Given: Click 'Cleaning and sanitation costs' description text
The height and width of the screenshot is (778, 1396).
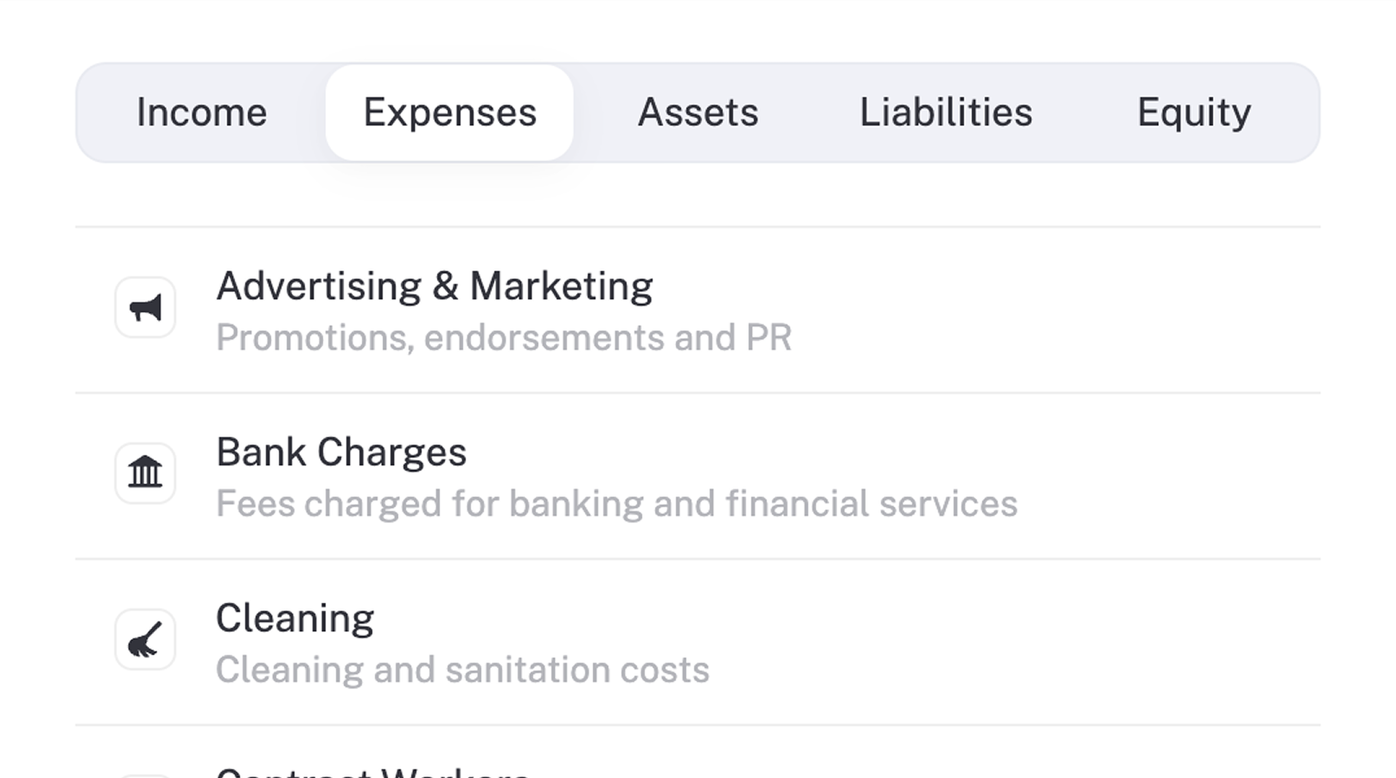Looking at the screenshot, I should coord(462,670).
